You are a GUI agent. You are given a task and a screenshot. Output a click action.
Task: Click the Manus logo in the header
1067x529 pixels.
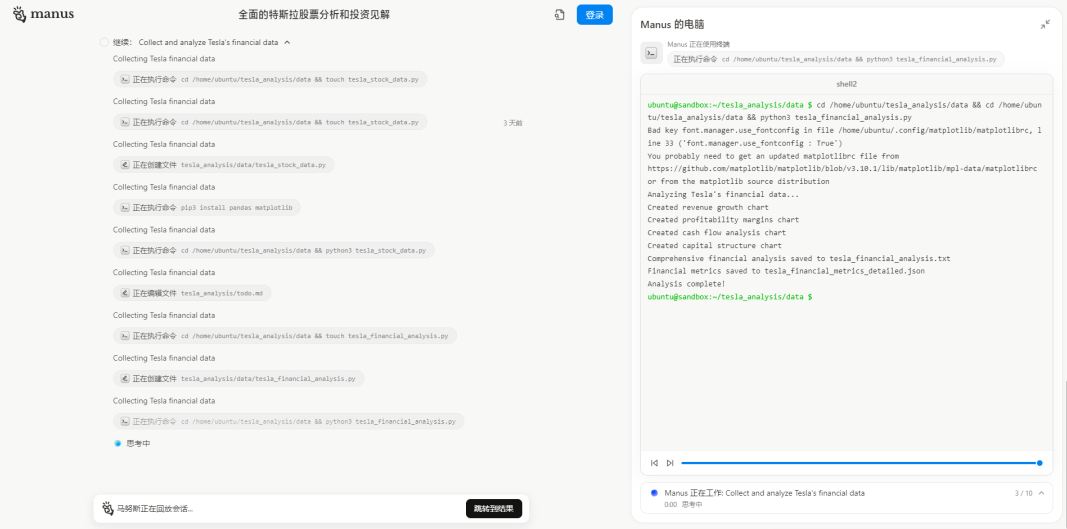44,14
